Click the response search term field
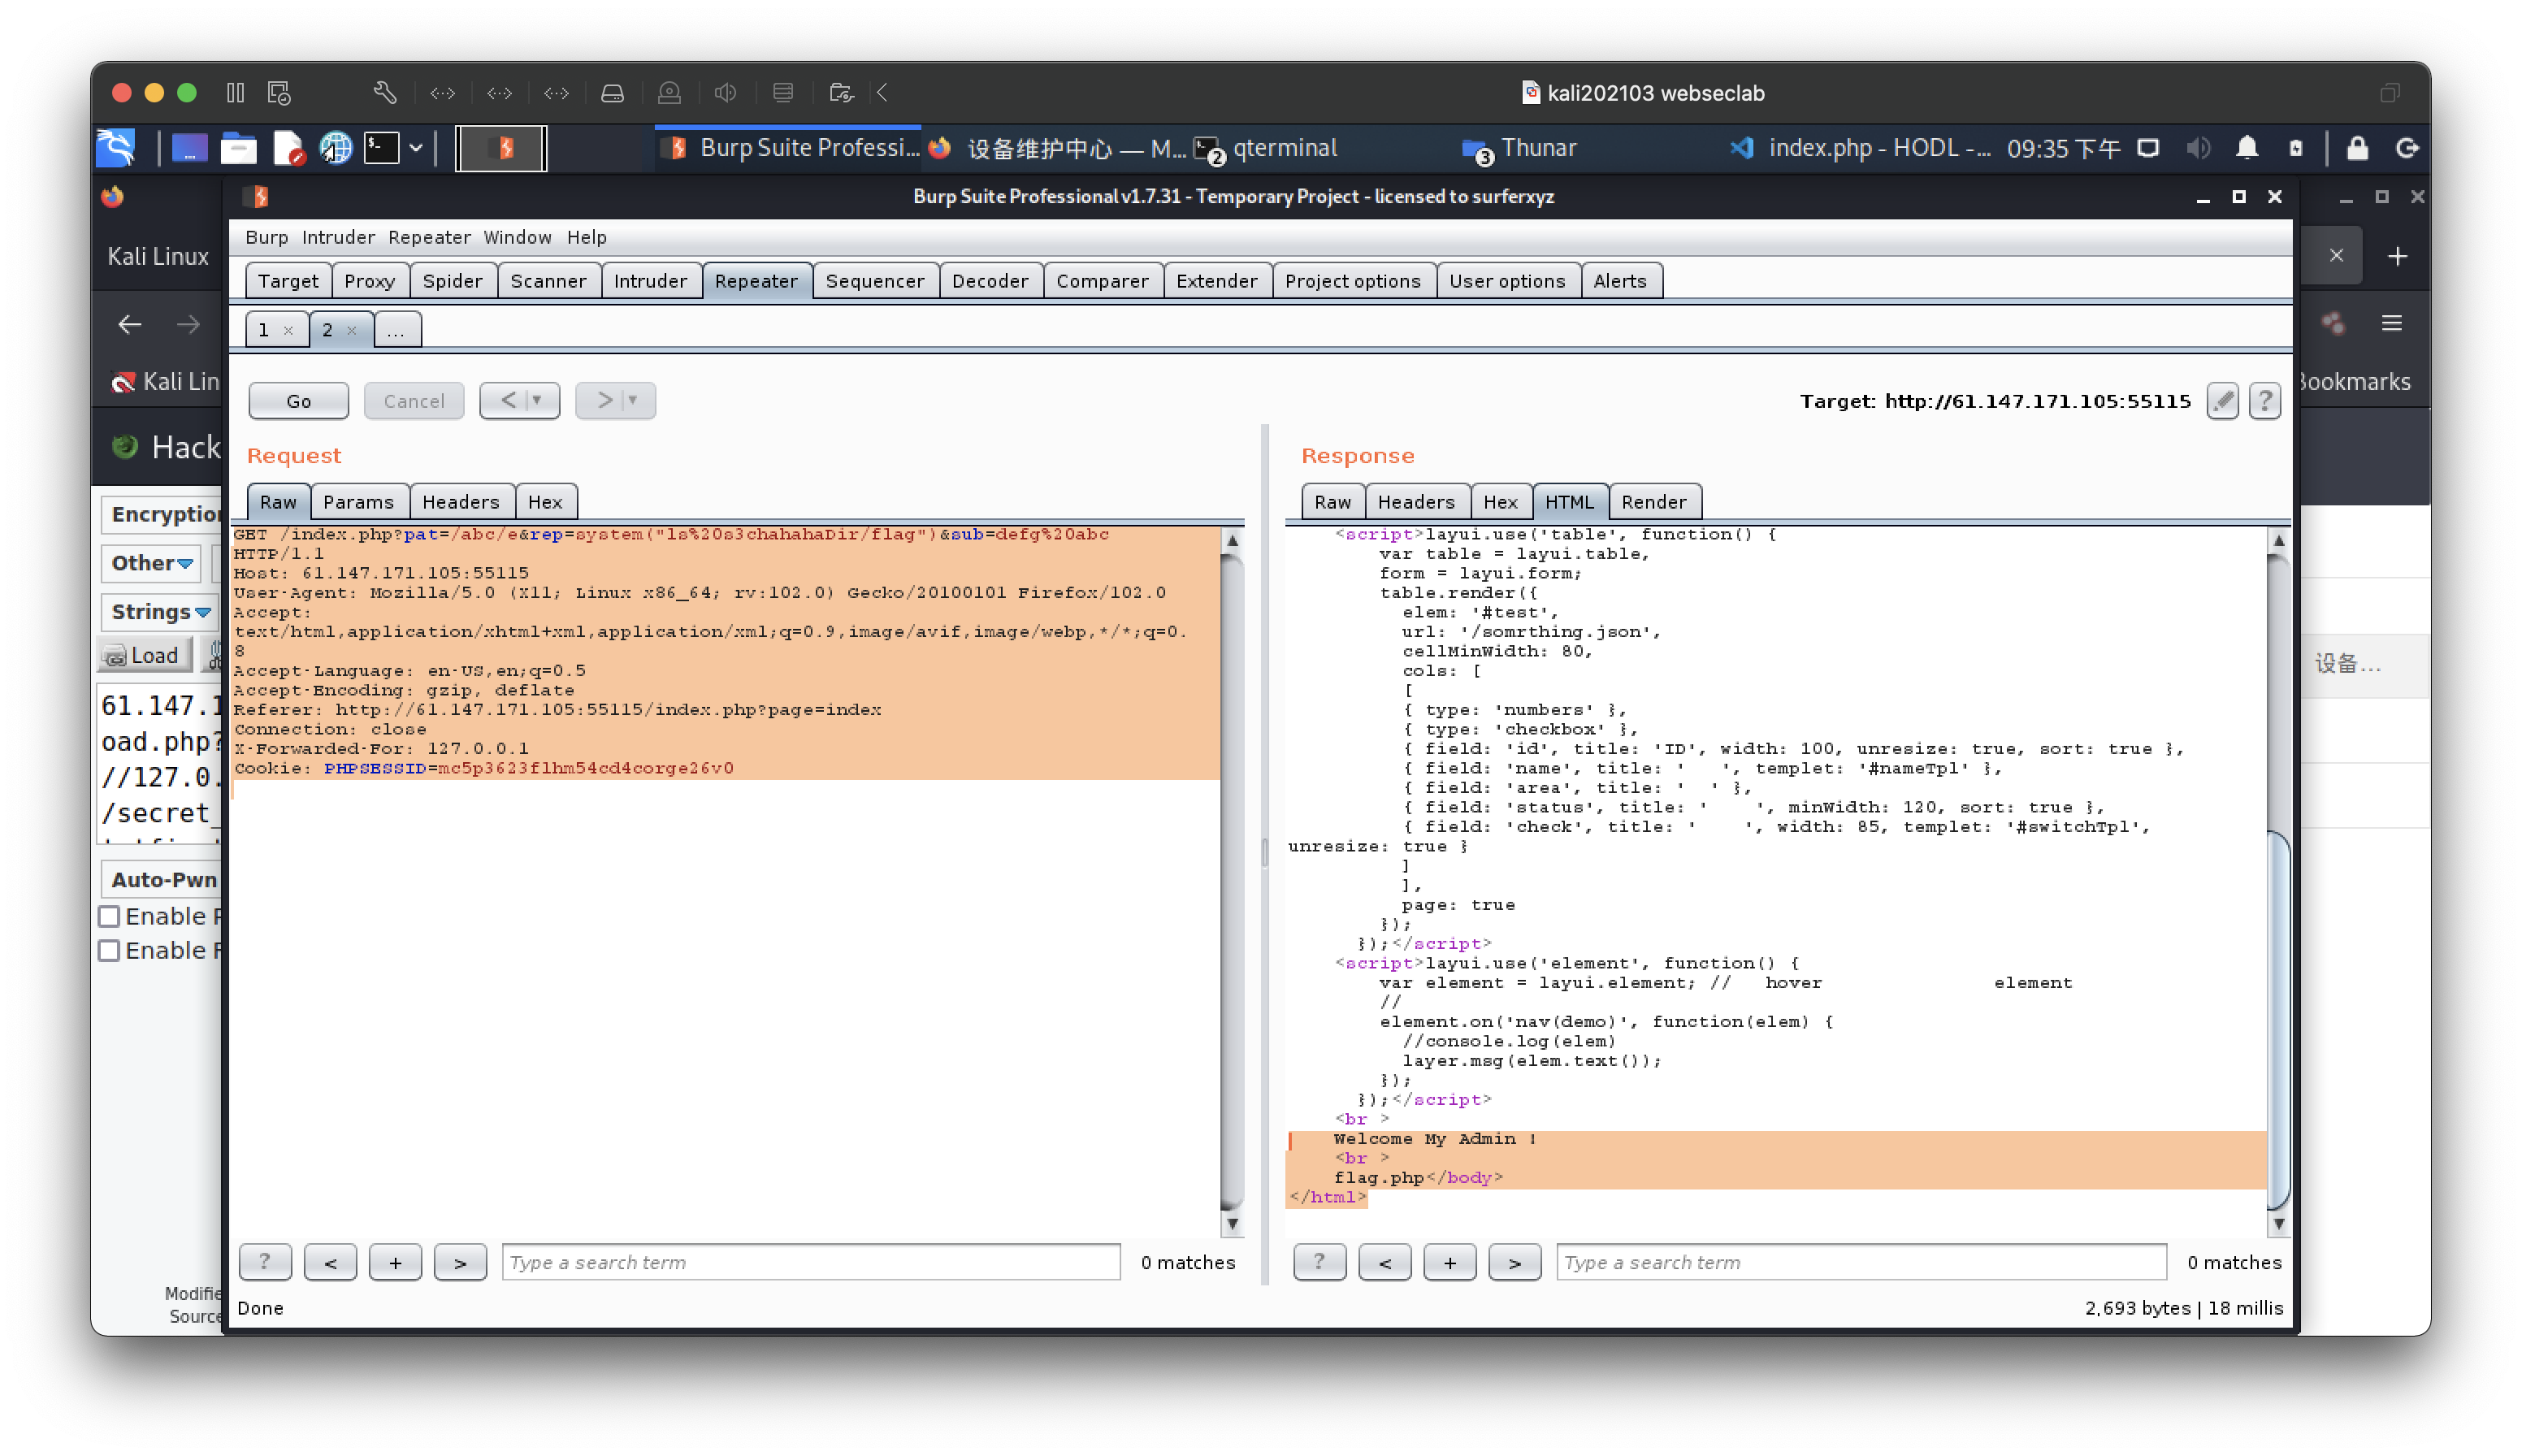Viewport: 2522px width, 1456px height. [x=1861, y=1262]
